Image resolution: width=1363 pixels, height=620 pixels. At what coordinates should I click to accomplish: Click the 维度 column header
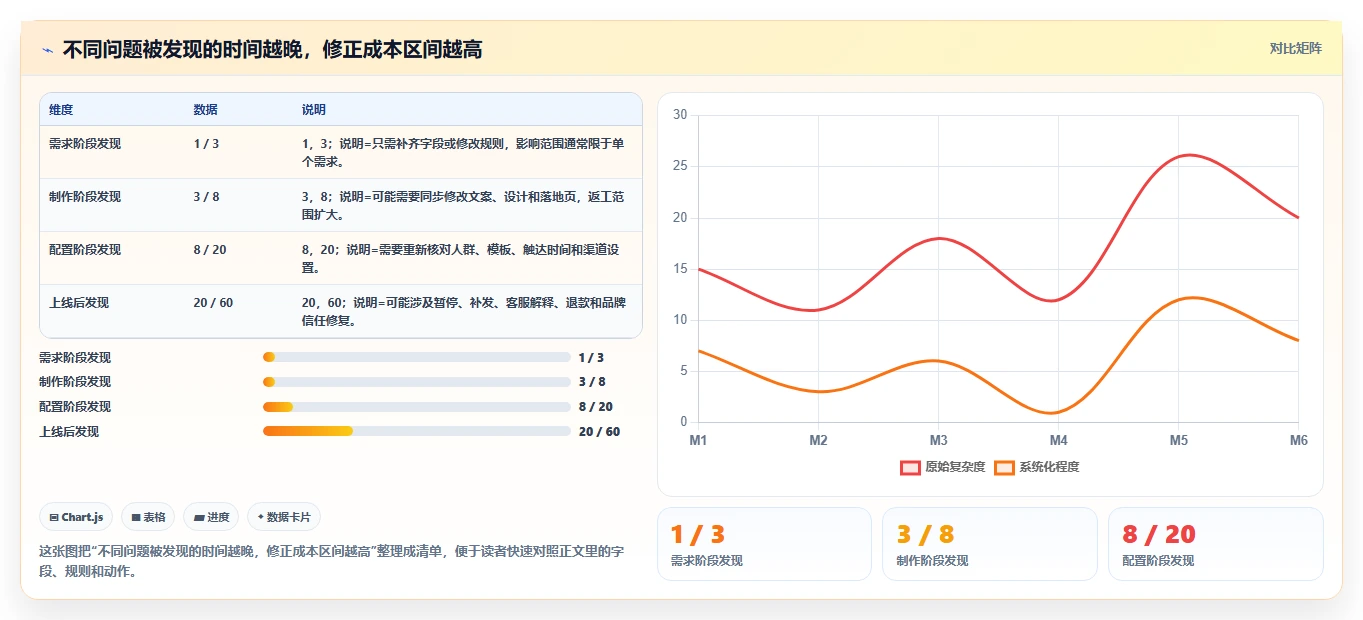pos(61,110)
